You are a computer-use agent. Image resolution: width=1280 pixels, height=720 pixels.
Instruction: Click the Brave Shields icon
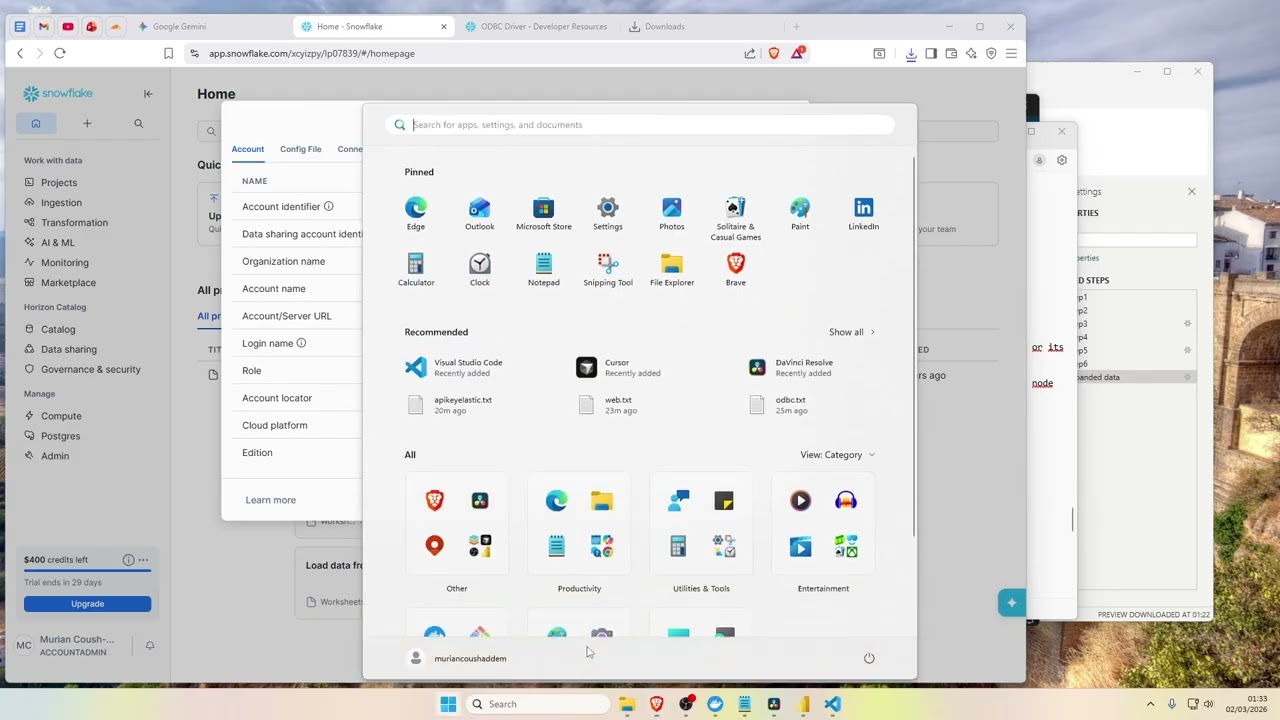pos(774,53)
